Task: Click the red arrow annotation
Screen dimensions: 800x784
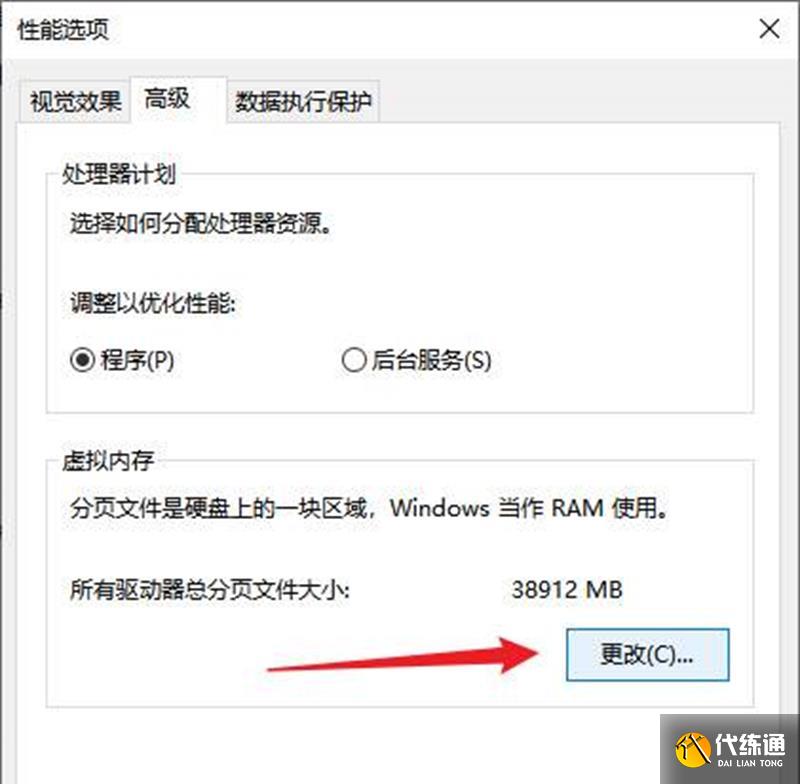Action: click(x=403, y=656)
